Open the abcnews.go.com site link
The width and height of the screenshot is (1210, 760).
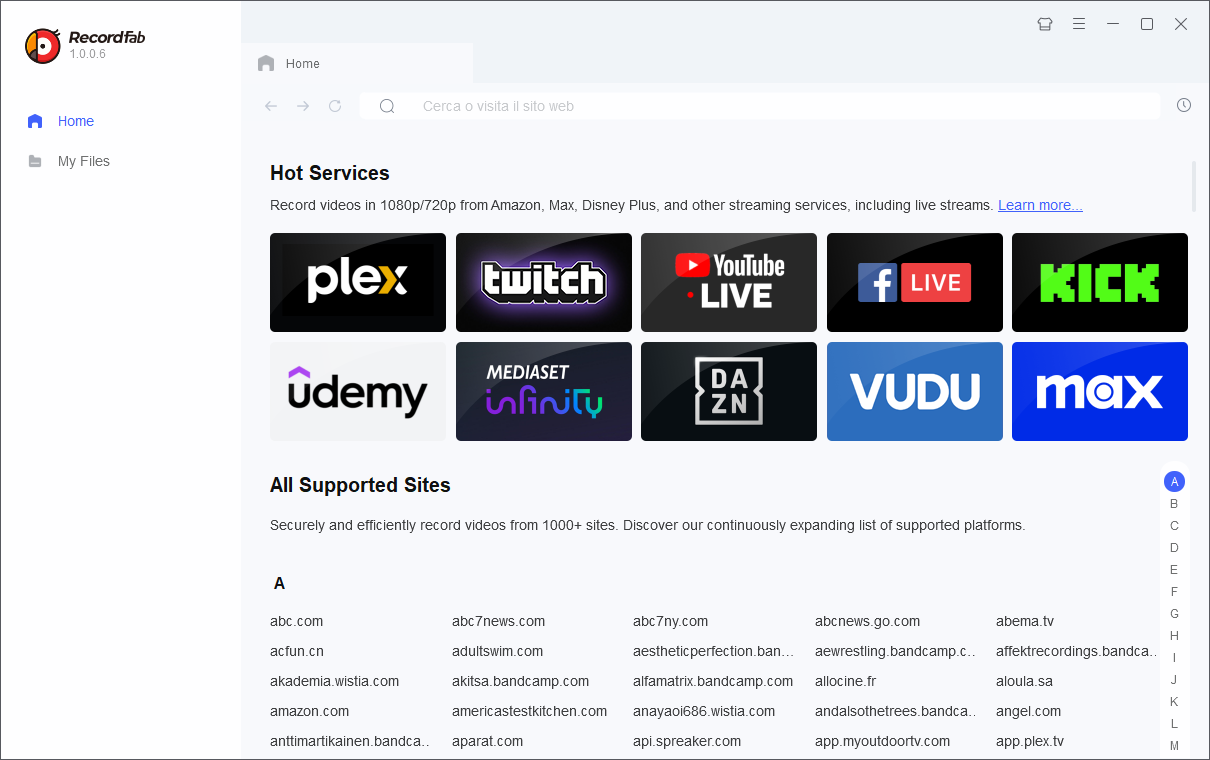[867, 621]
